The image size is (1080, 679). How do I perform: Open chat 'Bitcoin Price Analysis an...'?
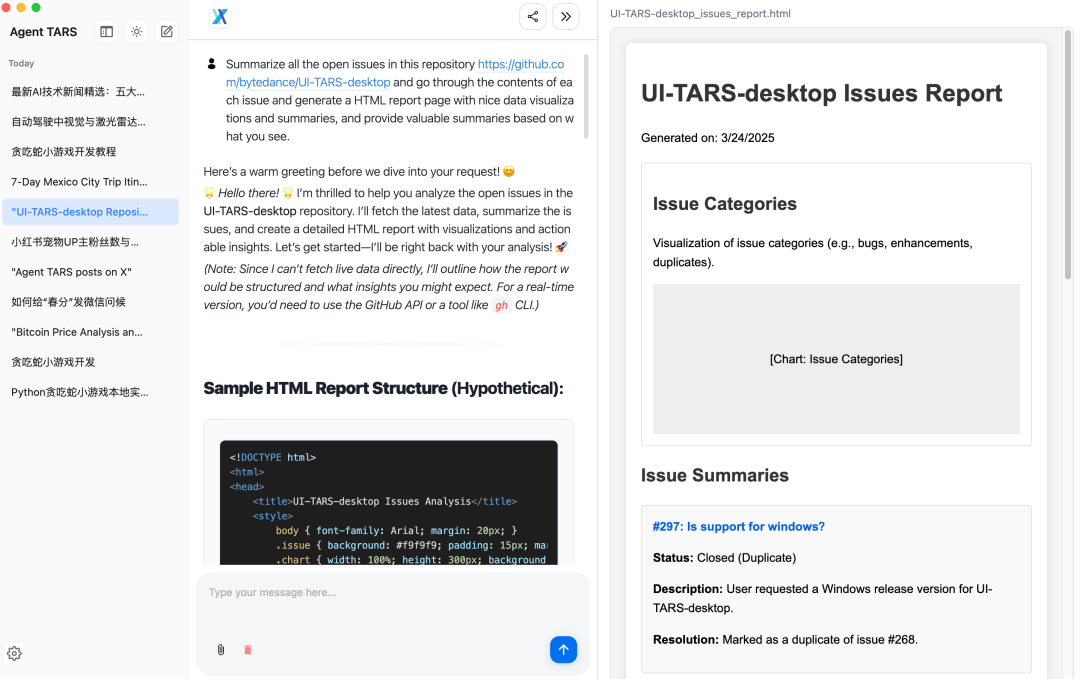(x=90, y=332)
